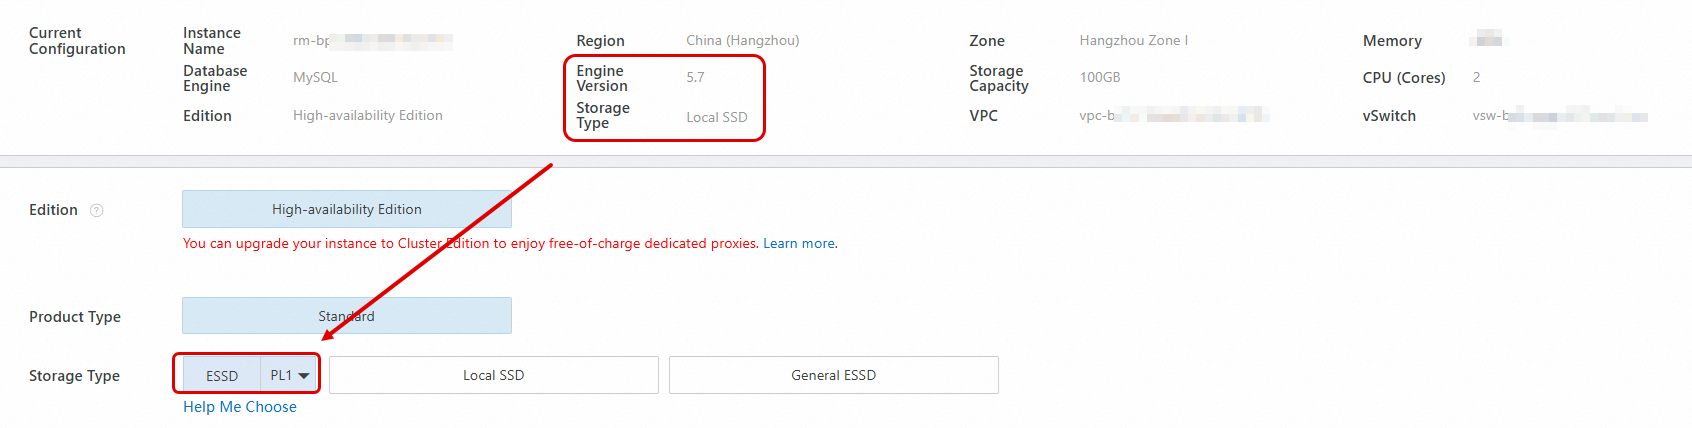This screenshot has width=1692, height=428.
Task: Select the Standard product type
Action: pyautogui.click(x=346, y=316)
